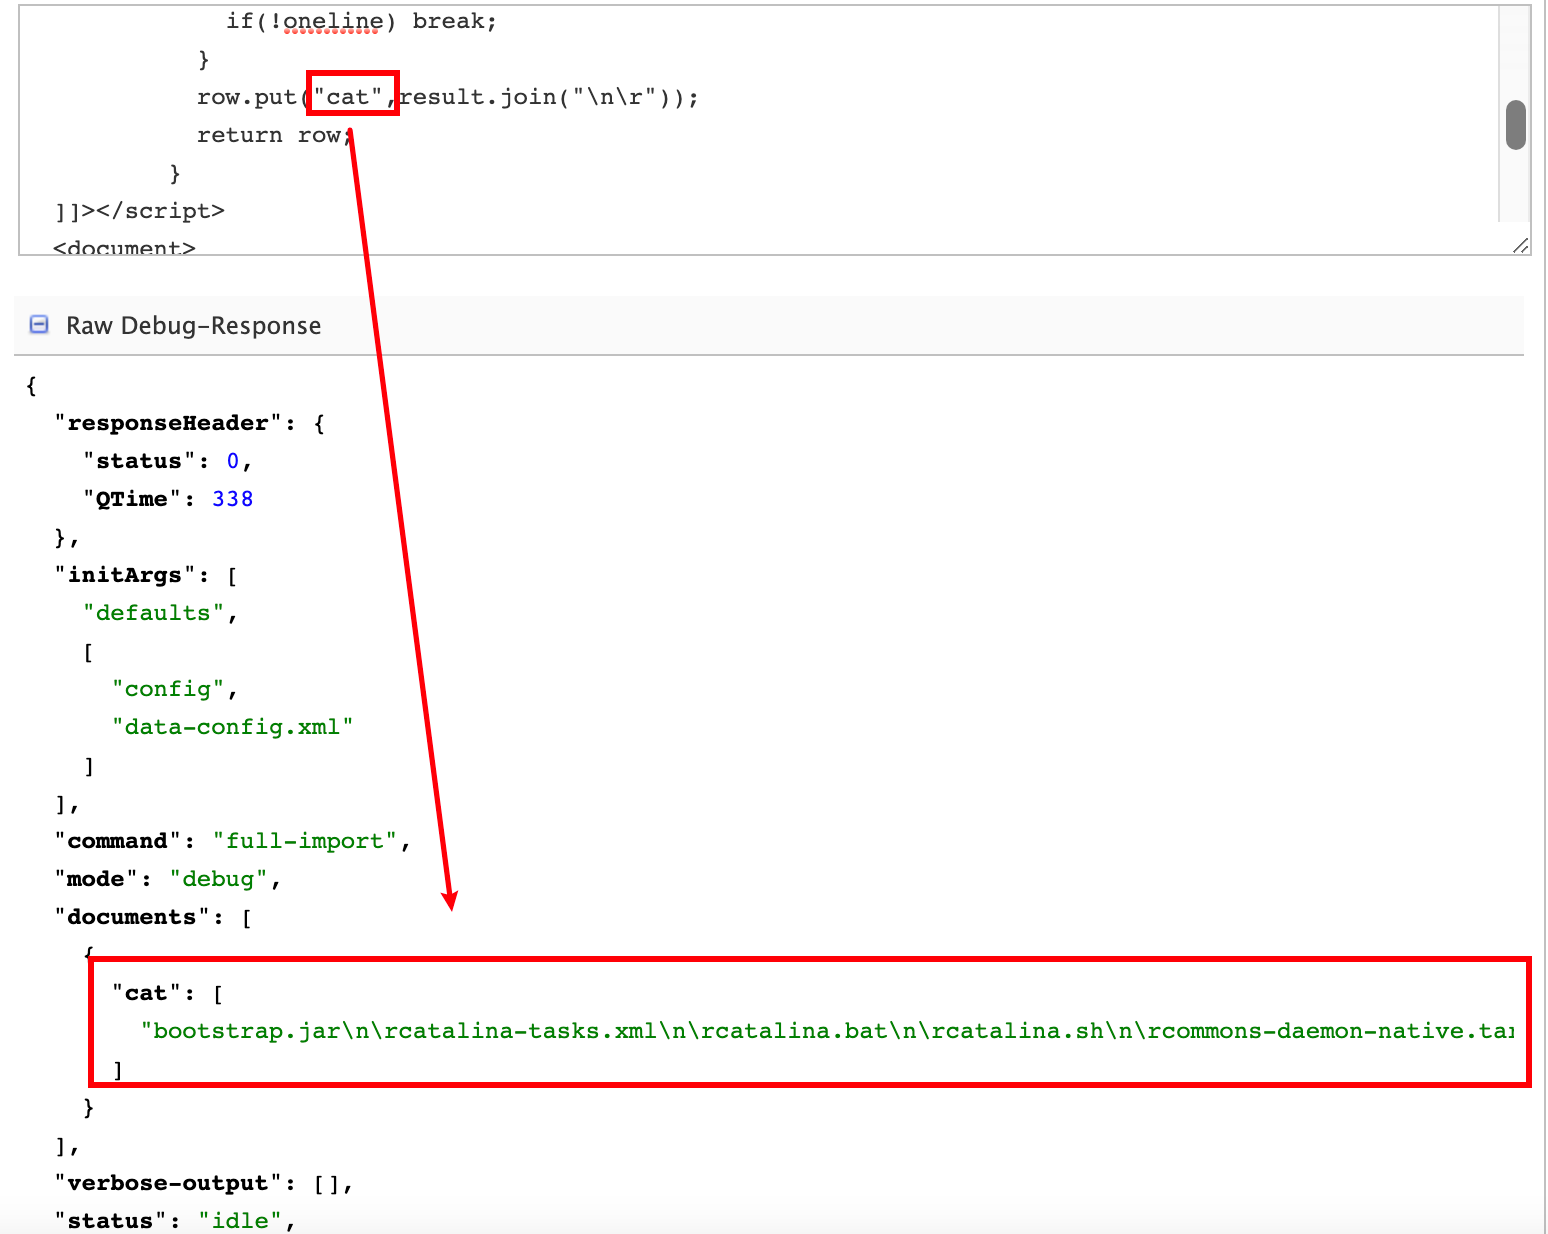Click the "verbose-output" key

tap(168, 1183)
